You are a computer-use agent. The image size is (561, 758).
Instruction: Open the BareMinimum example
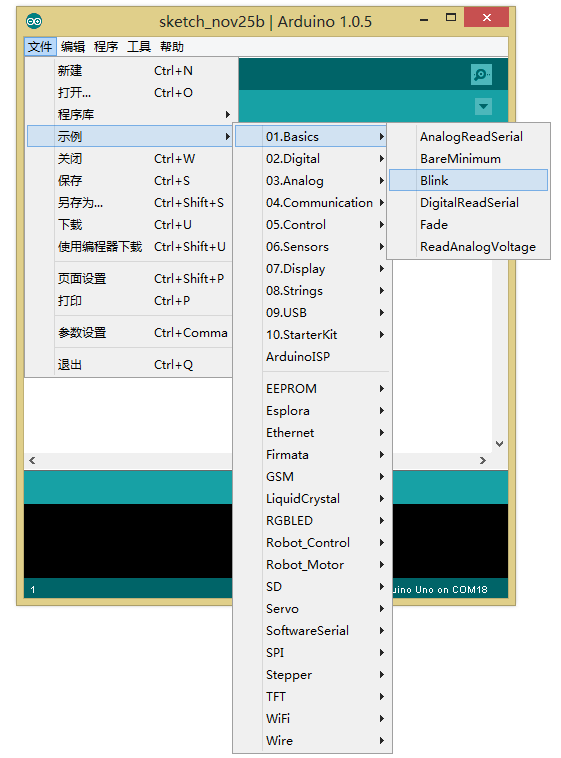tap(468, 159)
